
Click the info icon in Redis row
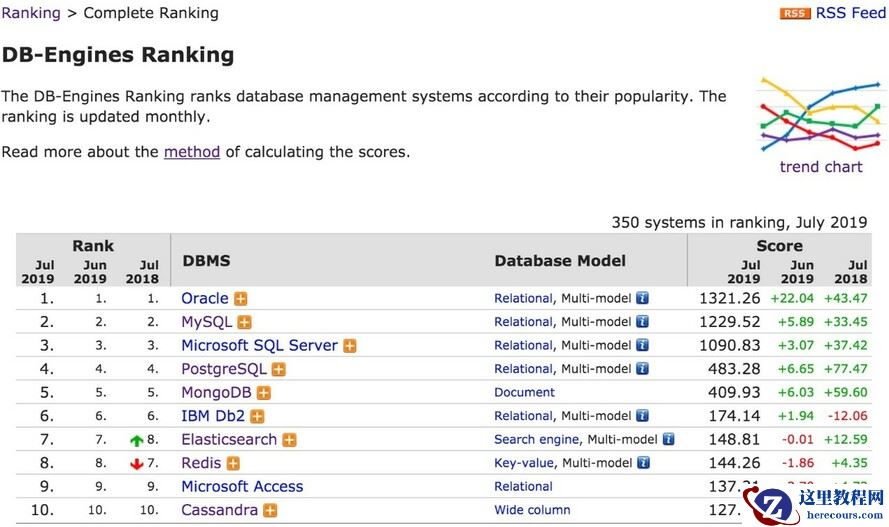(x=643, y=463)
